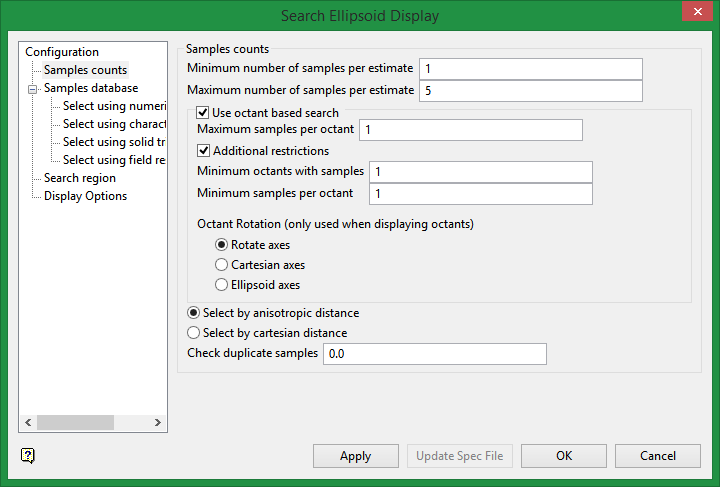Enable Select by cartesian distance
720x487 pixels.
pos(194,333)
